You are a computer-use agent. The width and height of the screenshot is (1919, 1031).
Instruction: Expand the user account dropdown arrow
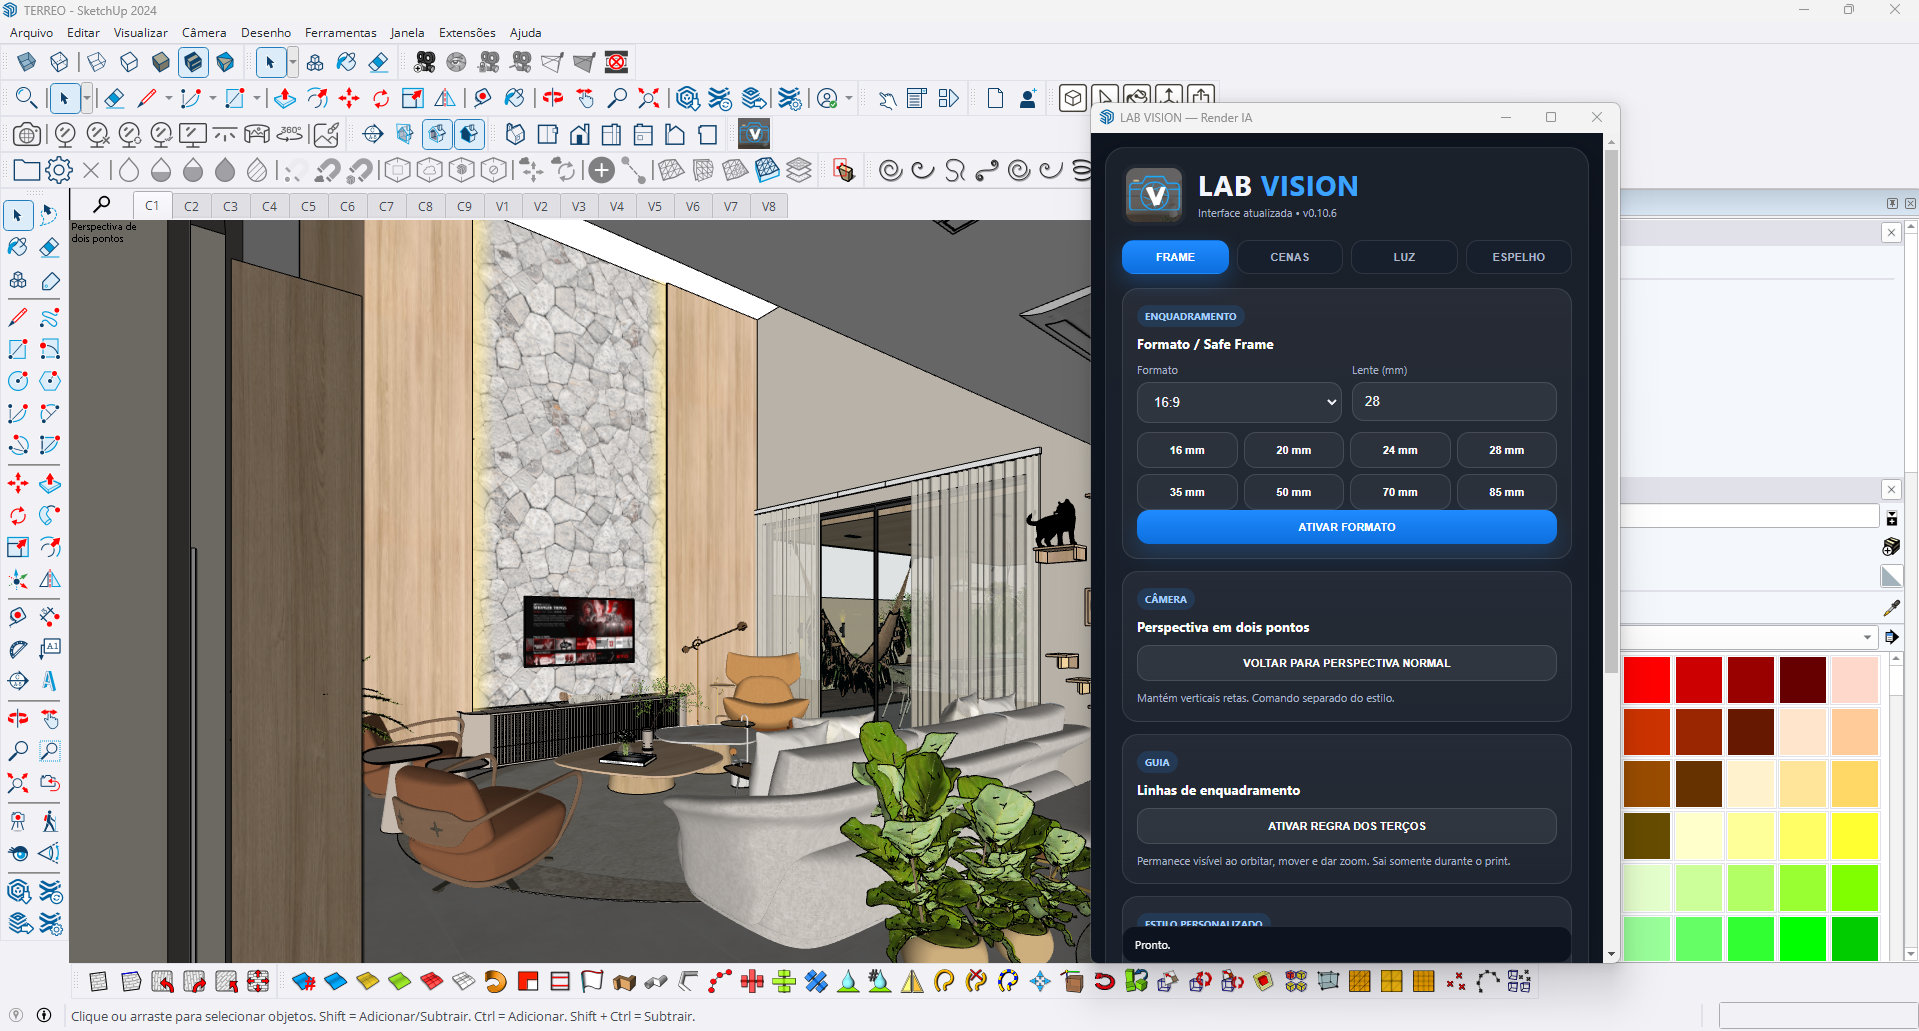click(x=849, y=98)
